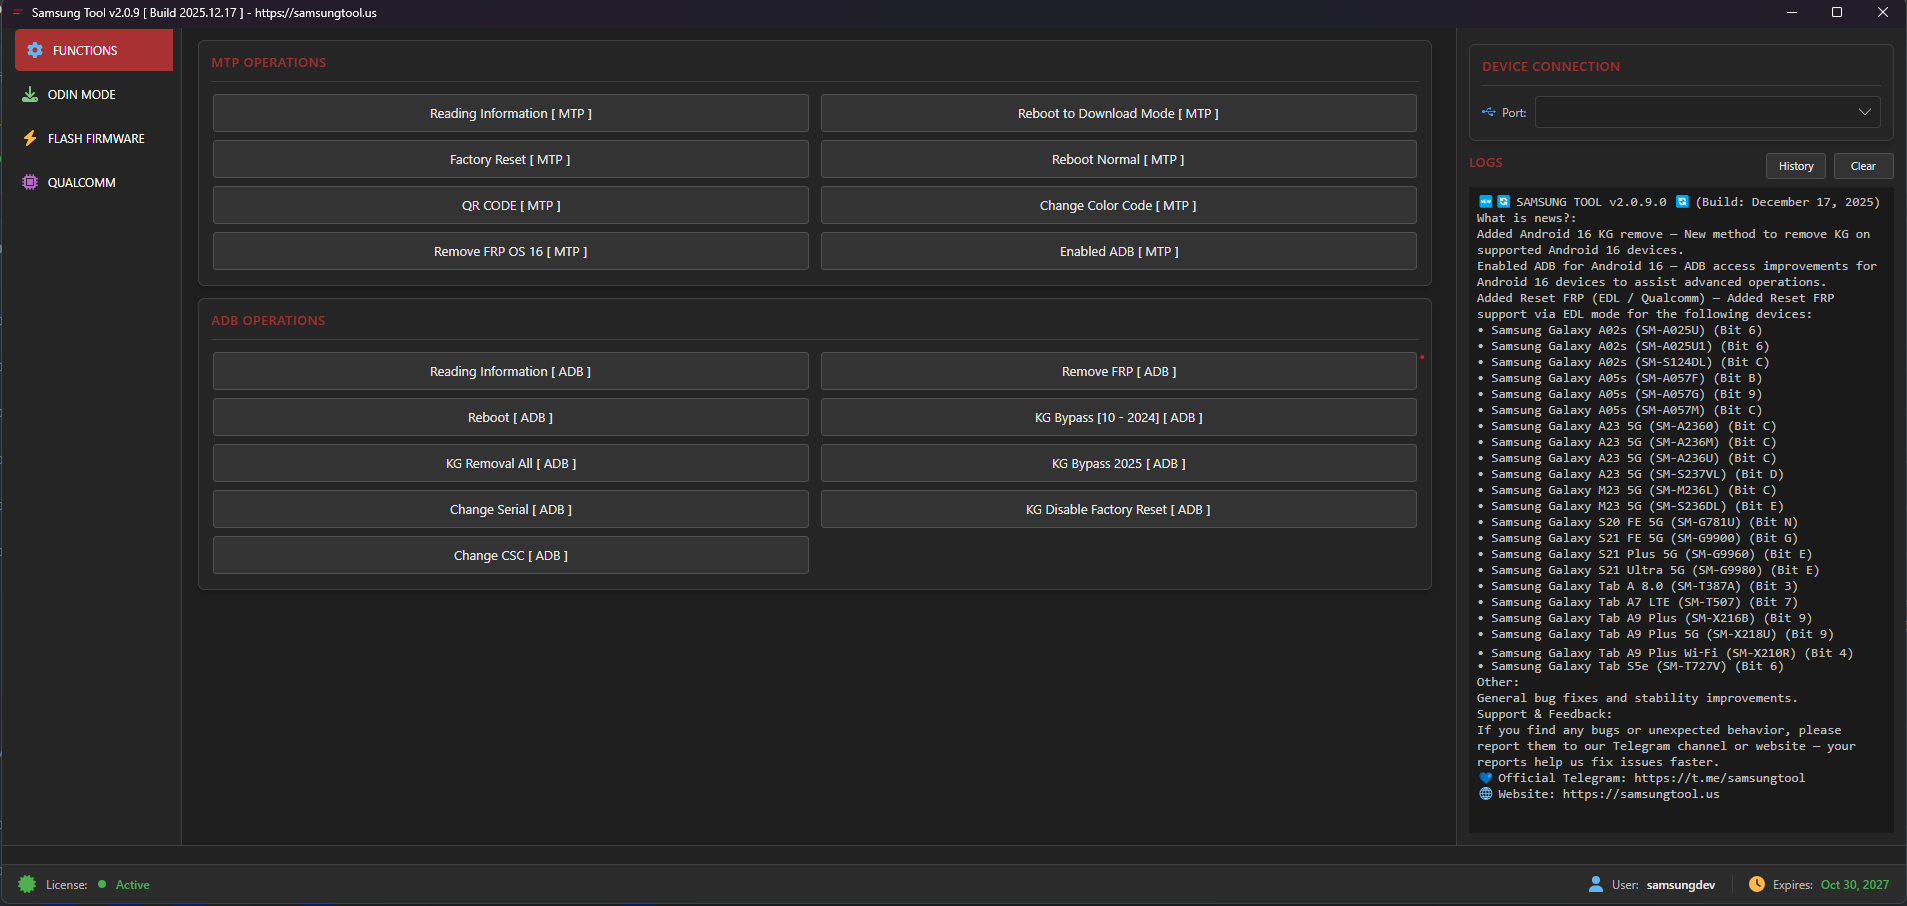Click the clock icon beside Expires

[x=1756, y=884]
